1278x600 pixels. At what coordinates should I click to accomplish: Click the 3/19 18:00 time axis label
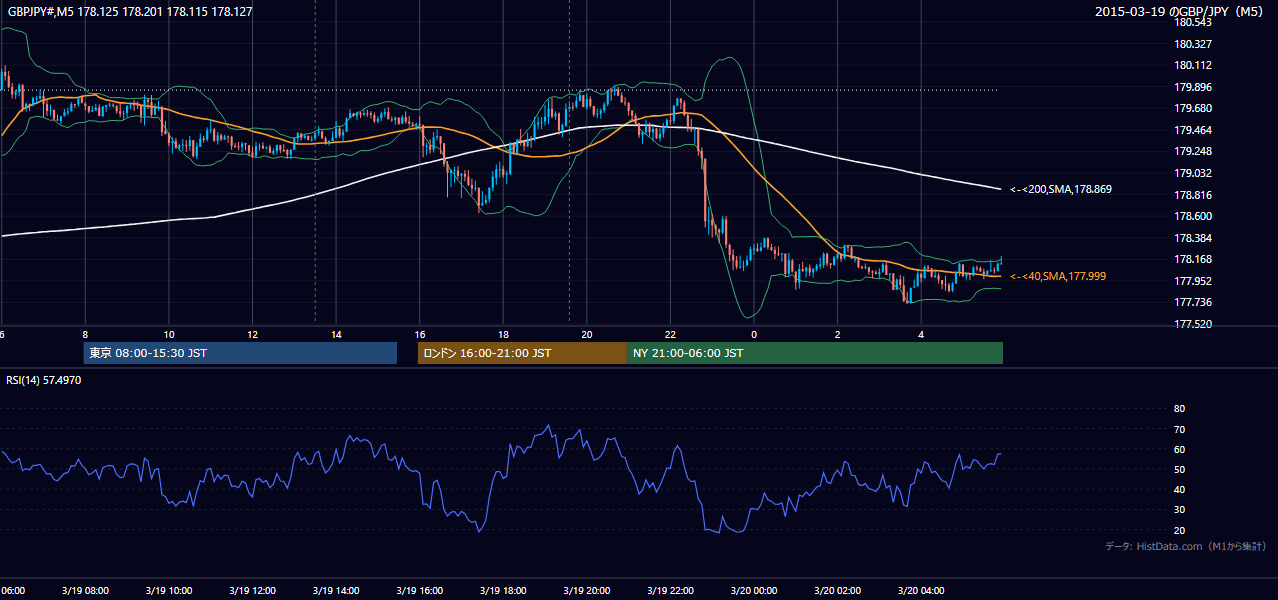503,591
